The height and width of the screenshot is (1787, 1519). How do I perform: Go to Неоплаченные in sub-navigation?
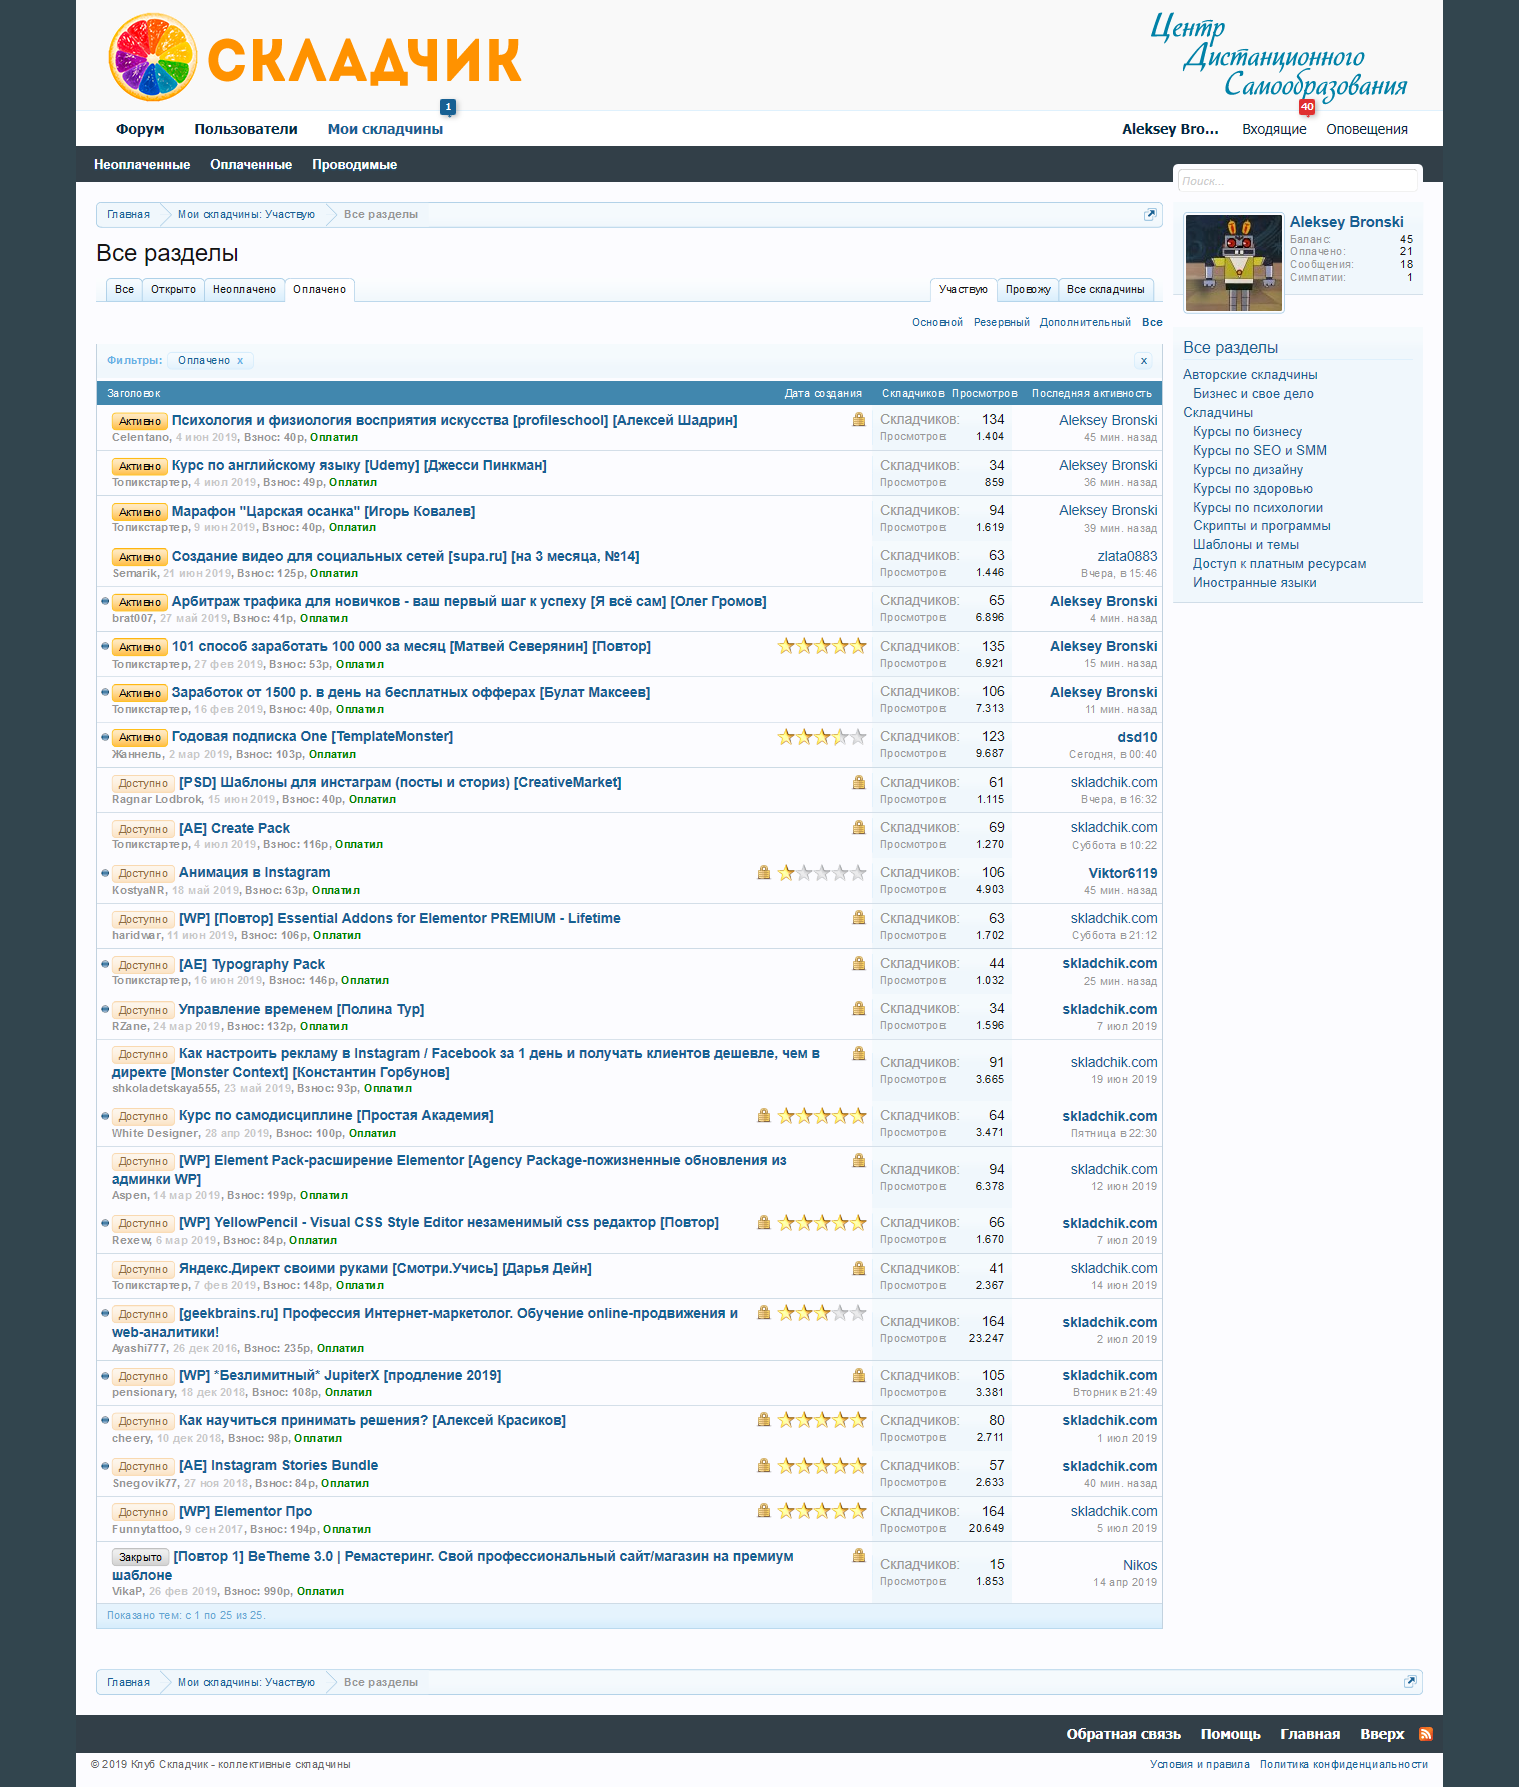[x=142, y=165]
